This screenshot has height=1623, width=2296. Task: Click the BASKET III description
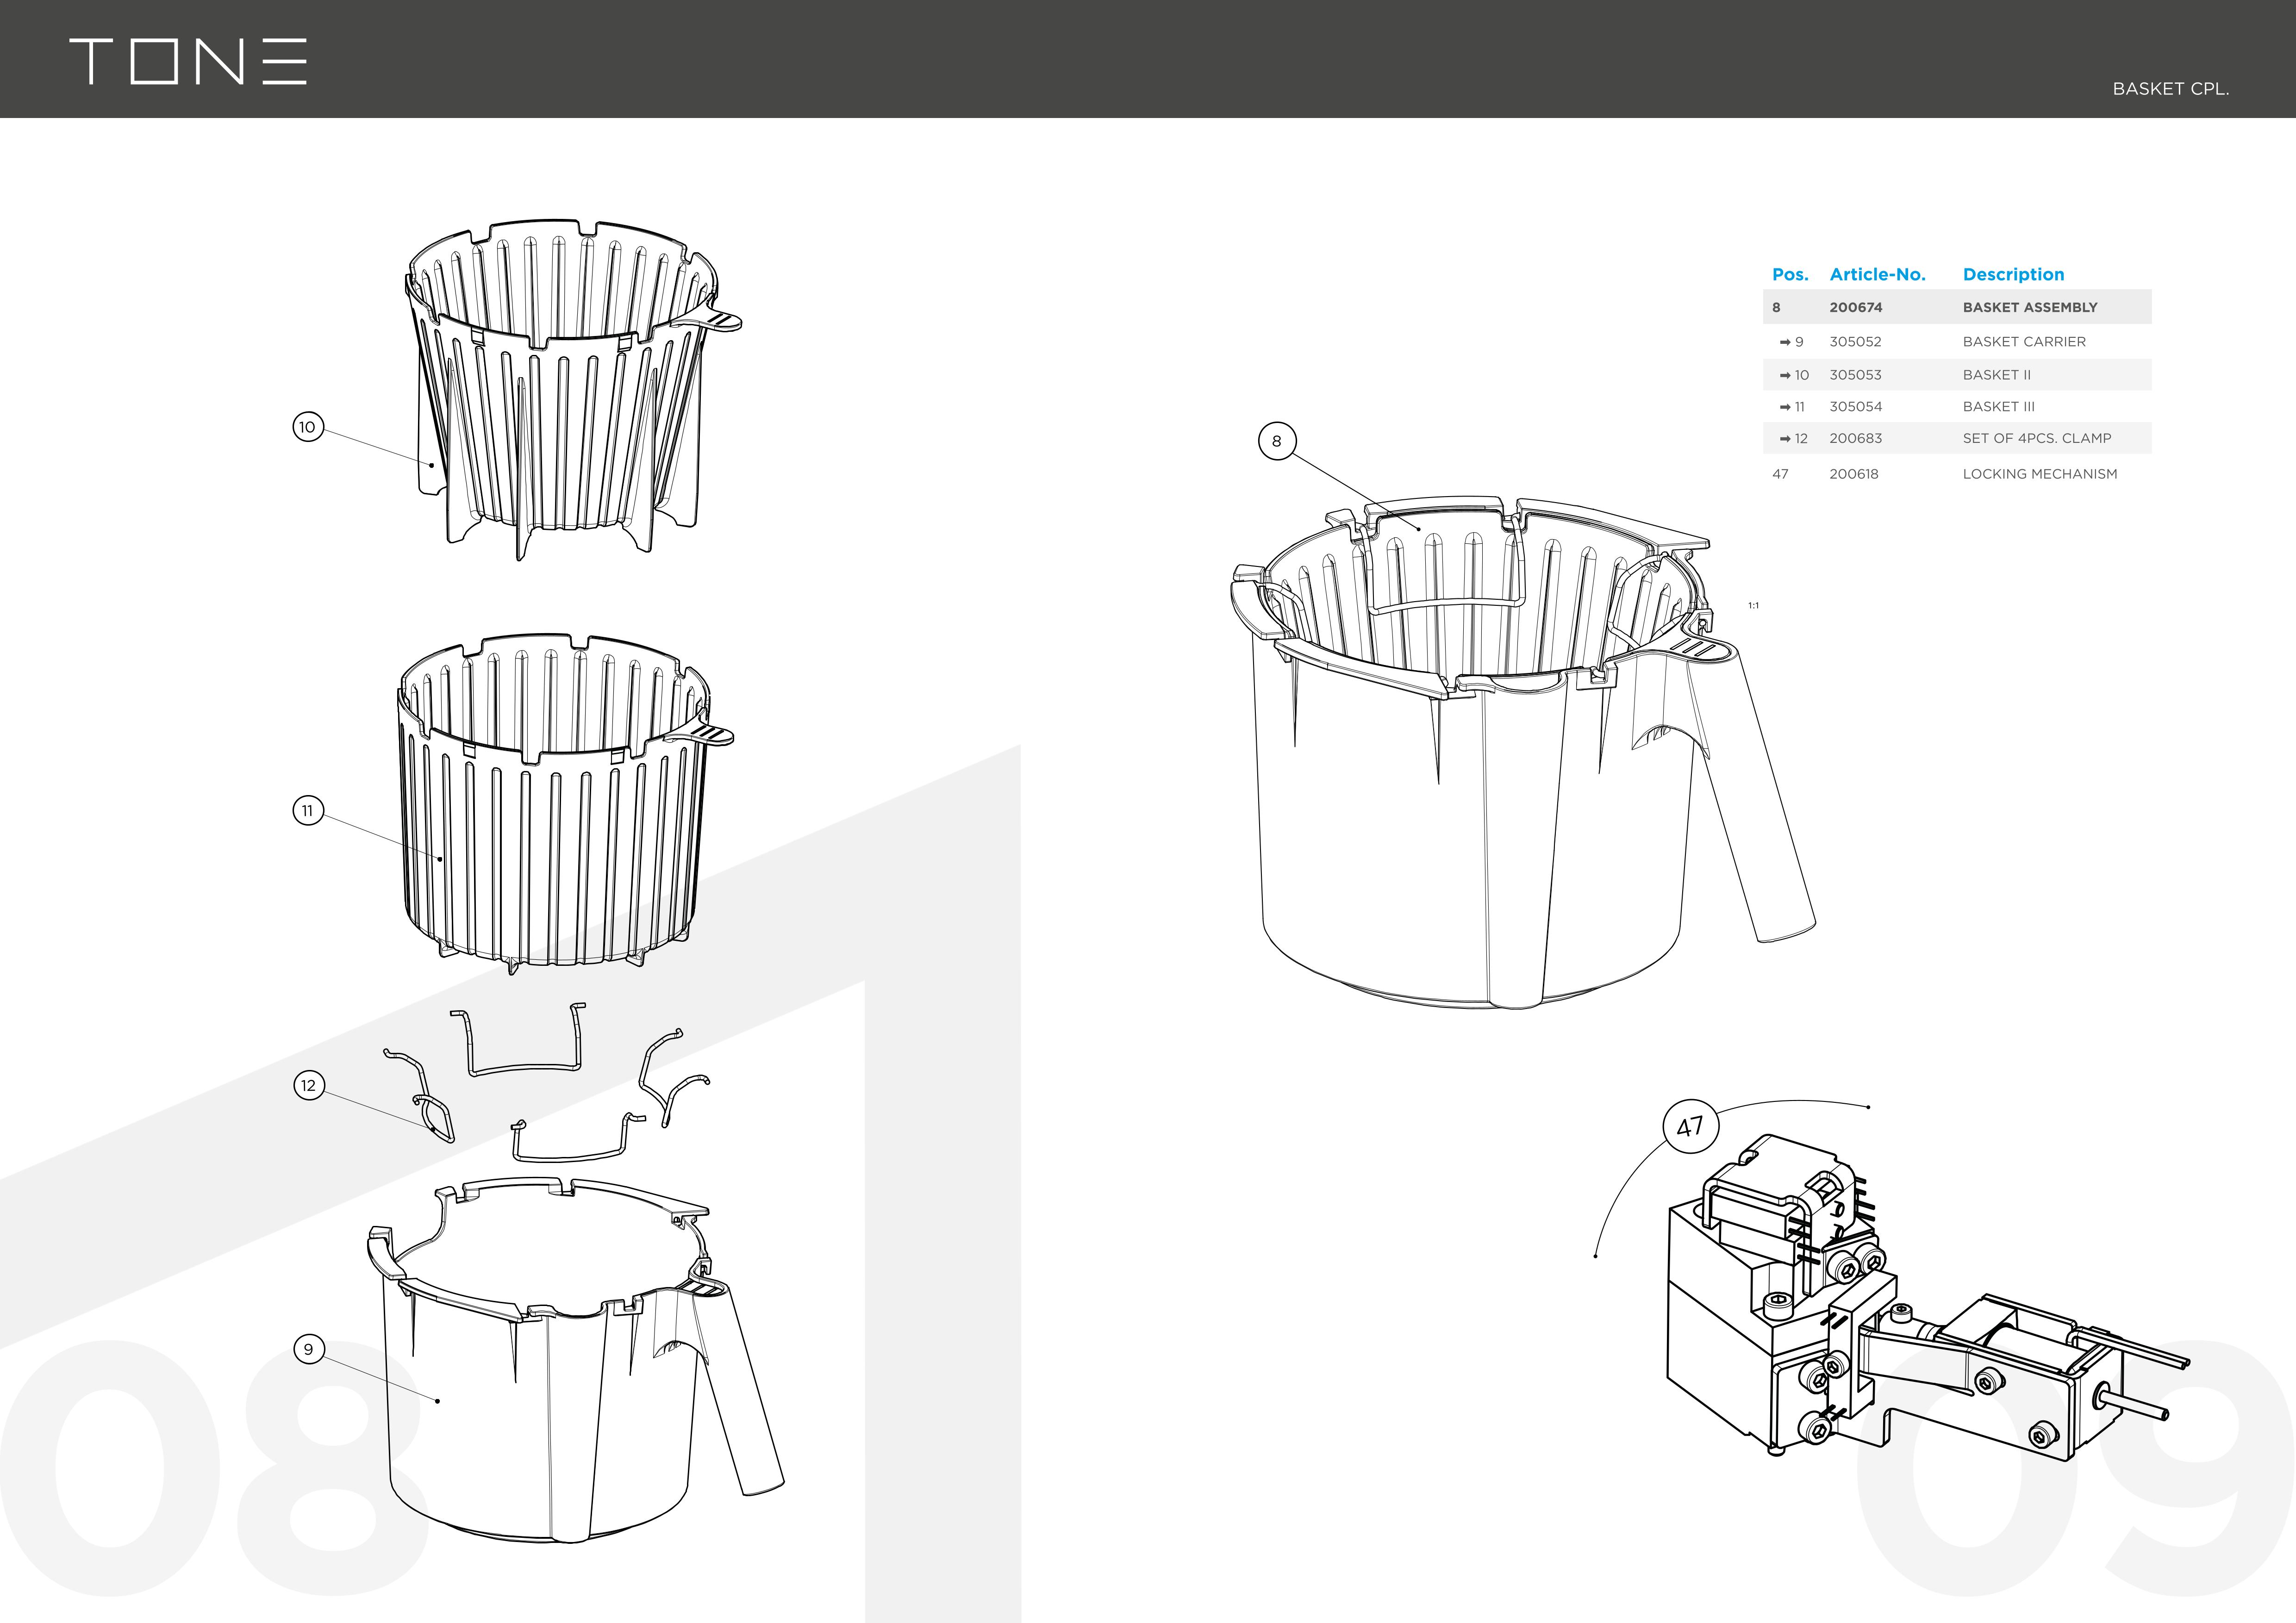coord(1998,407)
